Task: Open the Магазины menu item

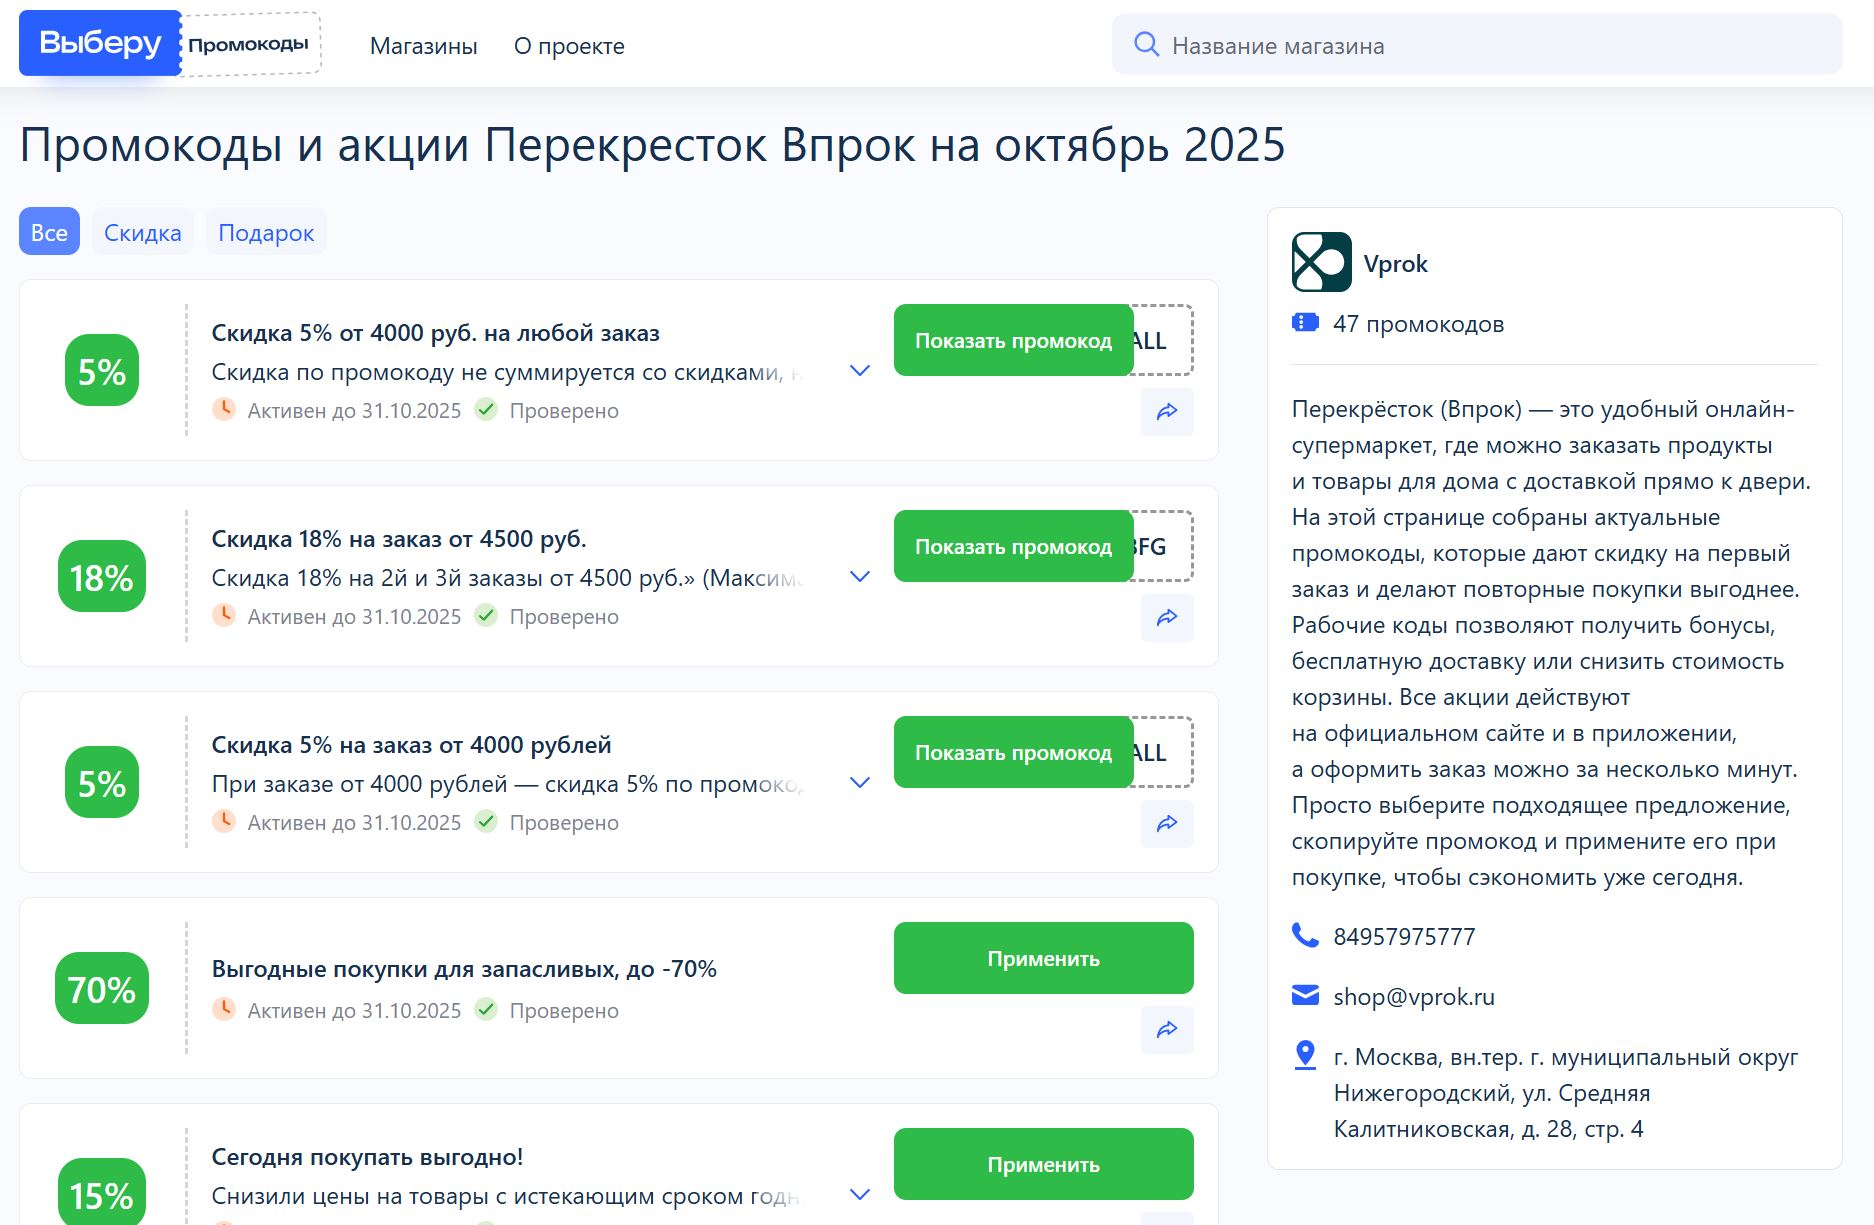Action: pos(423,46)
